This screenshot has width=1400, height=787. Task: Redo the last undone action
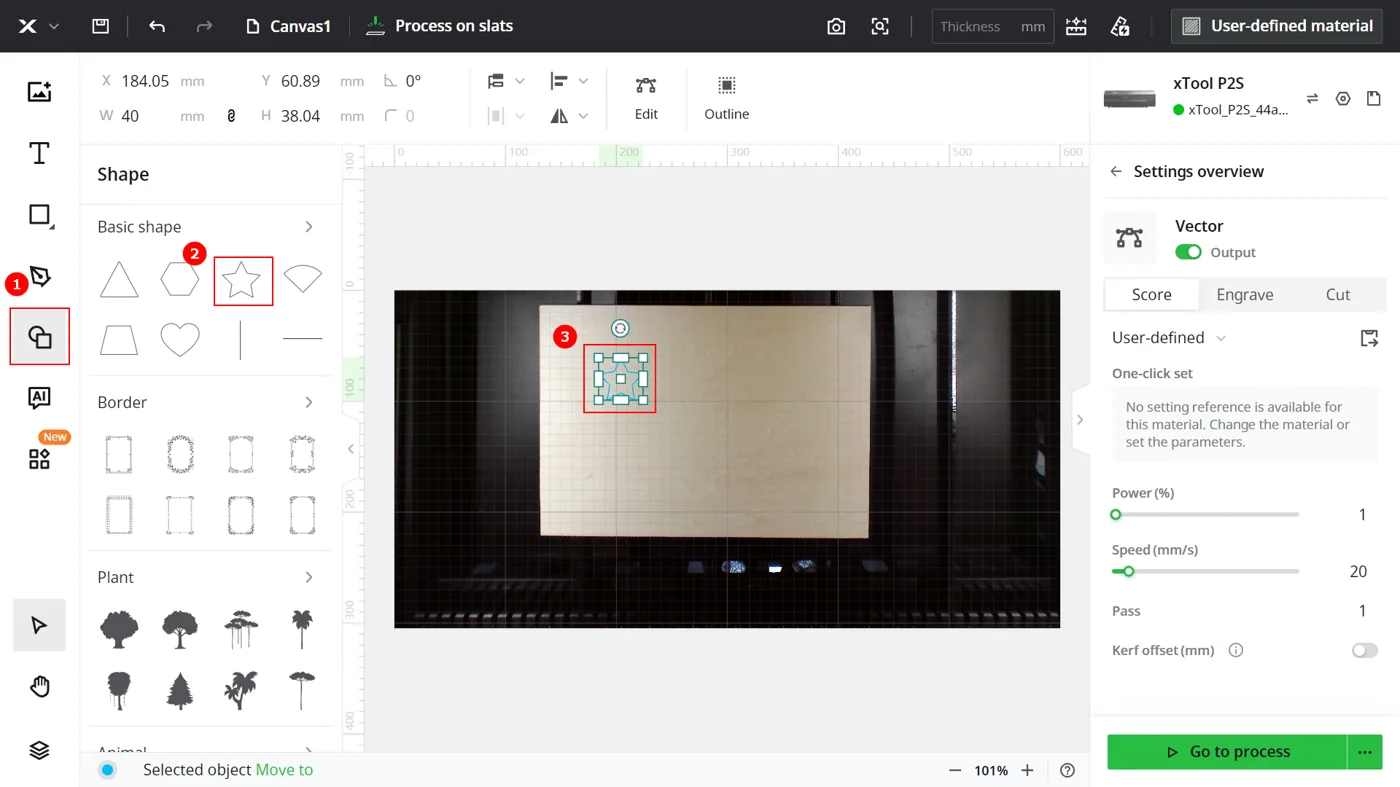point(204,26)
